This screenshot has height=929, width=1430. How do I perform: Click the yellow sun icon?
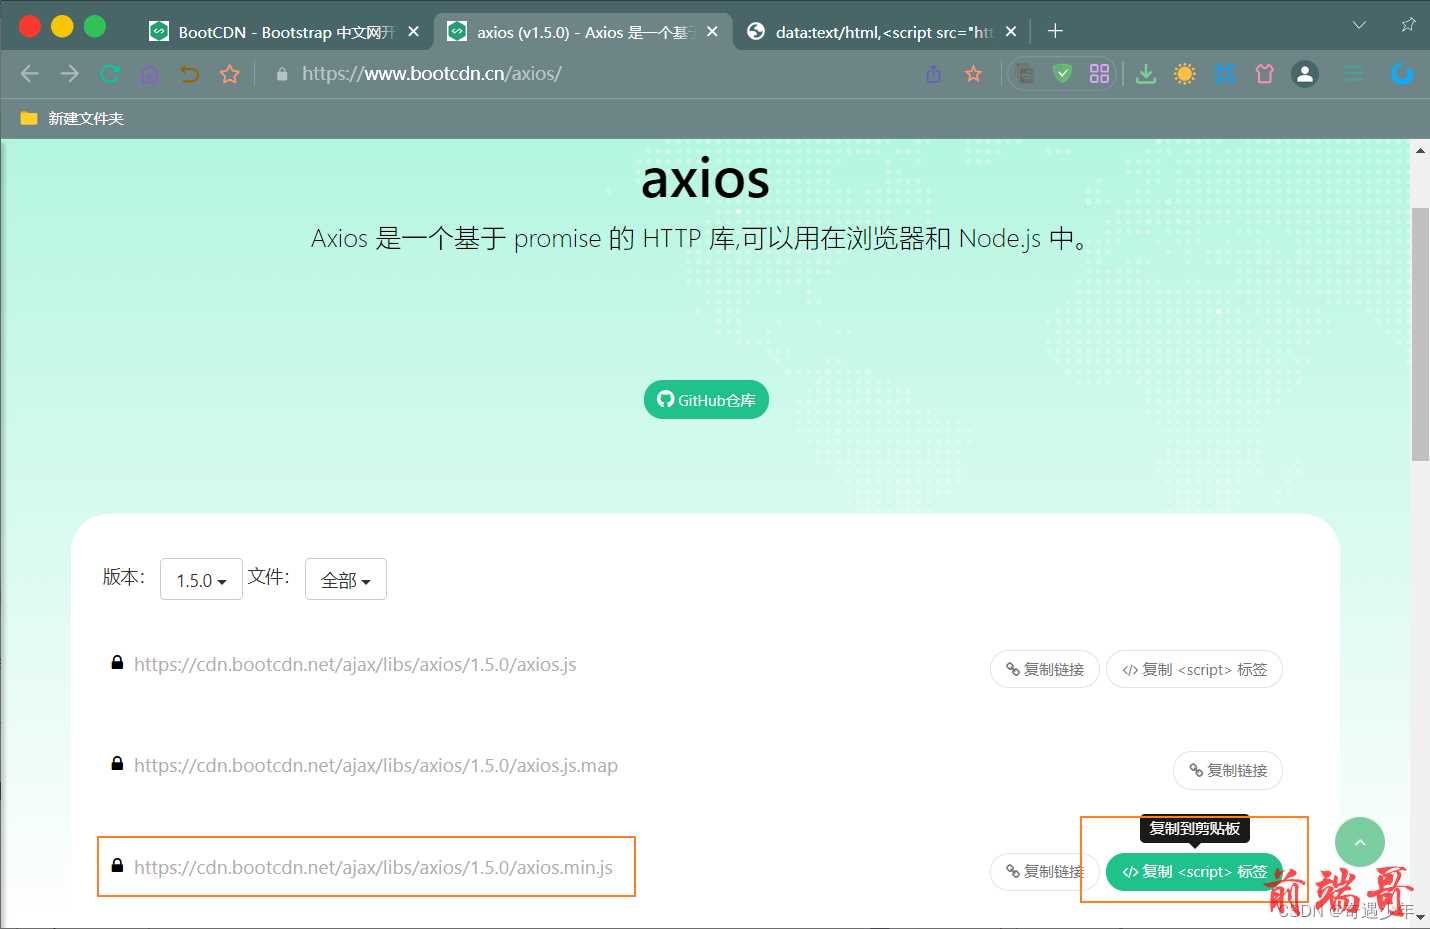[x=1185, y=74]
